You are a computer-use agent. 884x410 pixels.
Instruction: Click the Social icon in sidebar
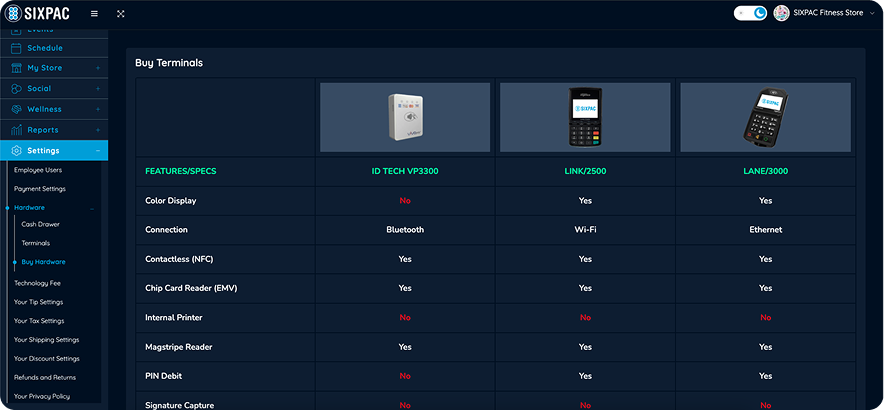16,89
